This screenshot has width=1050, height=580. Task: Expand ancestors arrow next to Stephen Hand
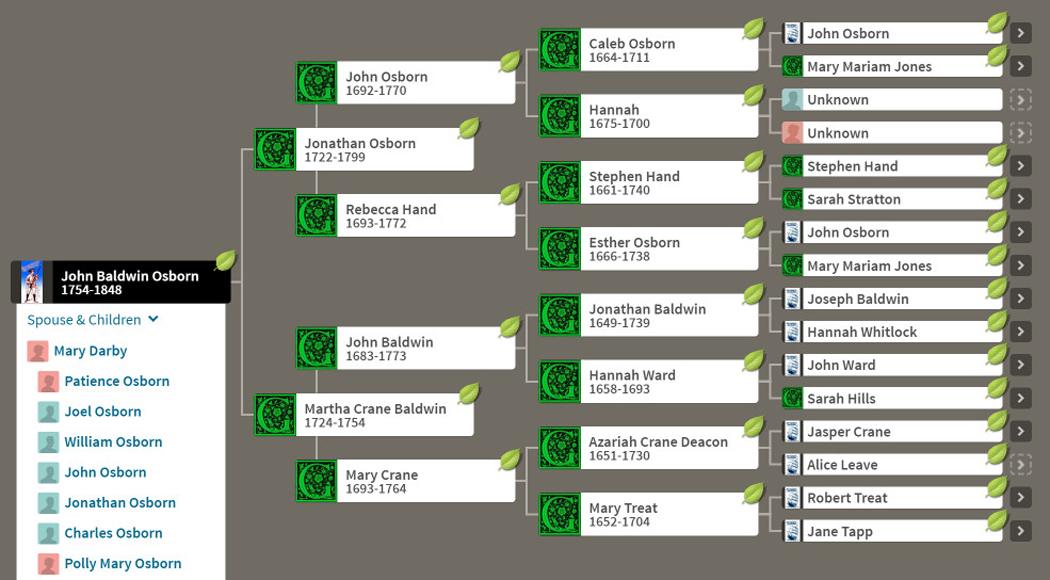click(x=1020, y=166)
